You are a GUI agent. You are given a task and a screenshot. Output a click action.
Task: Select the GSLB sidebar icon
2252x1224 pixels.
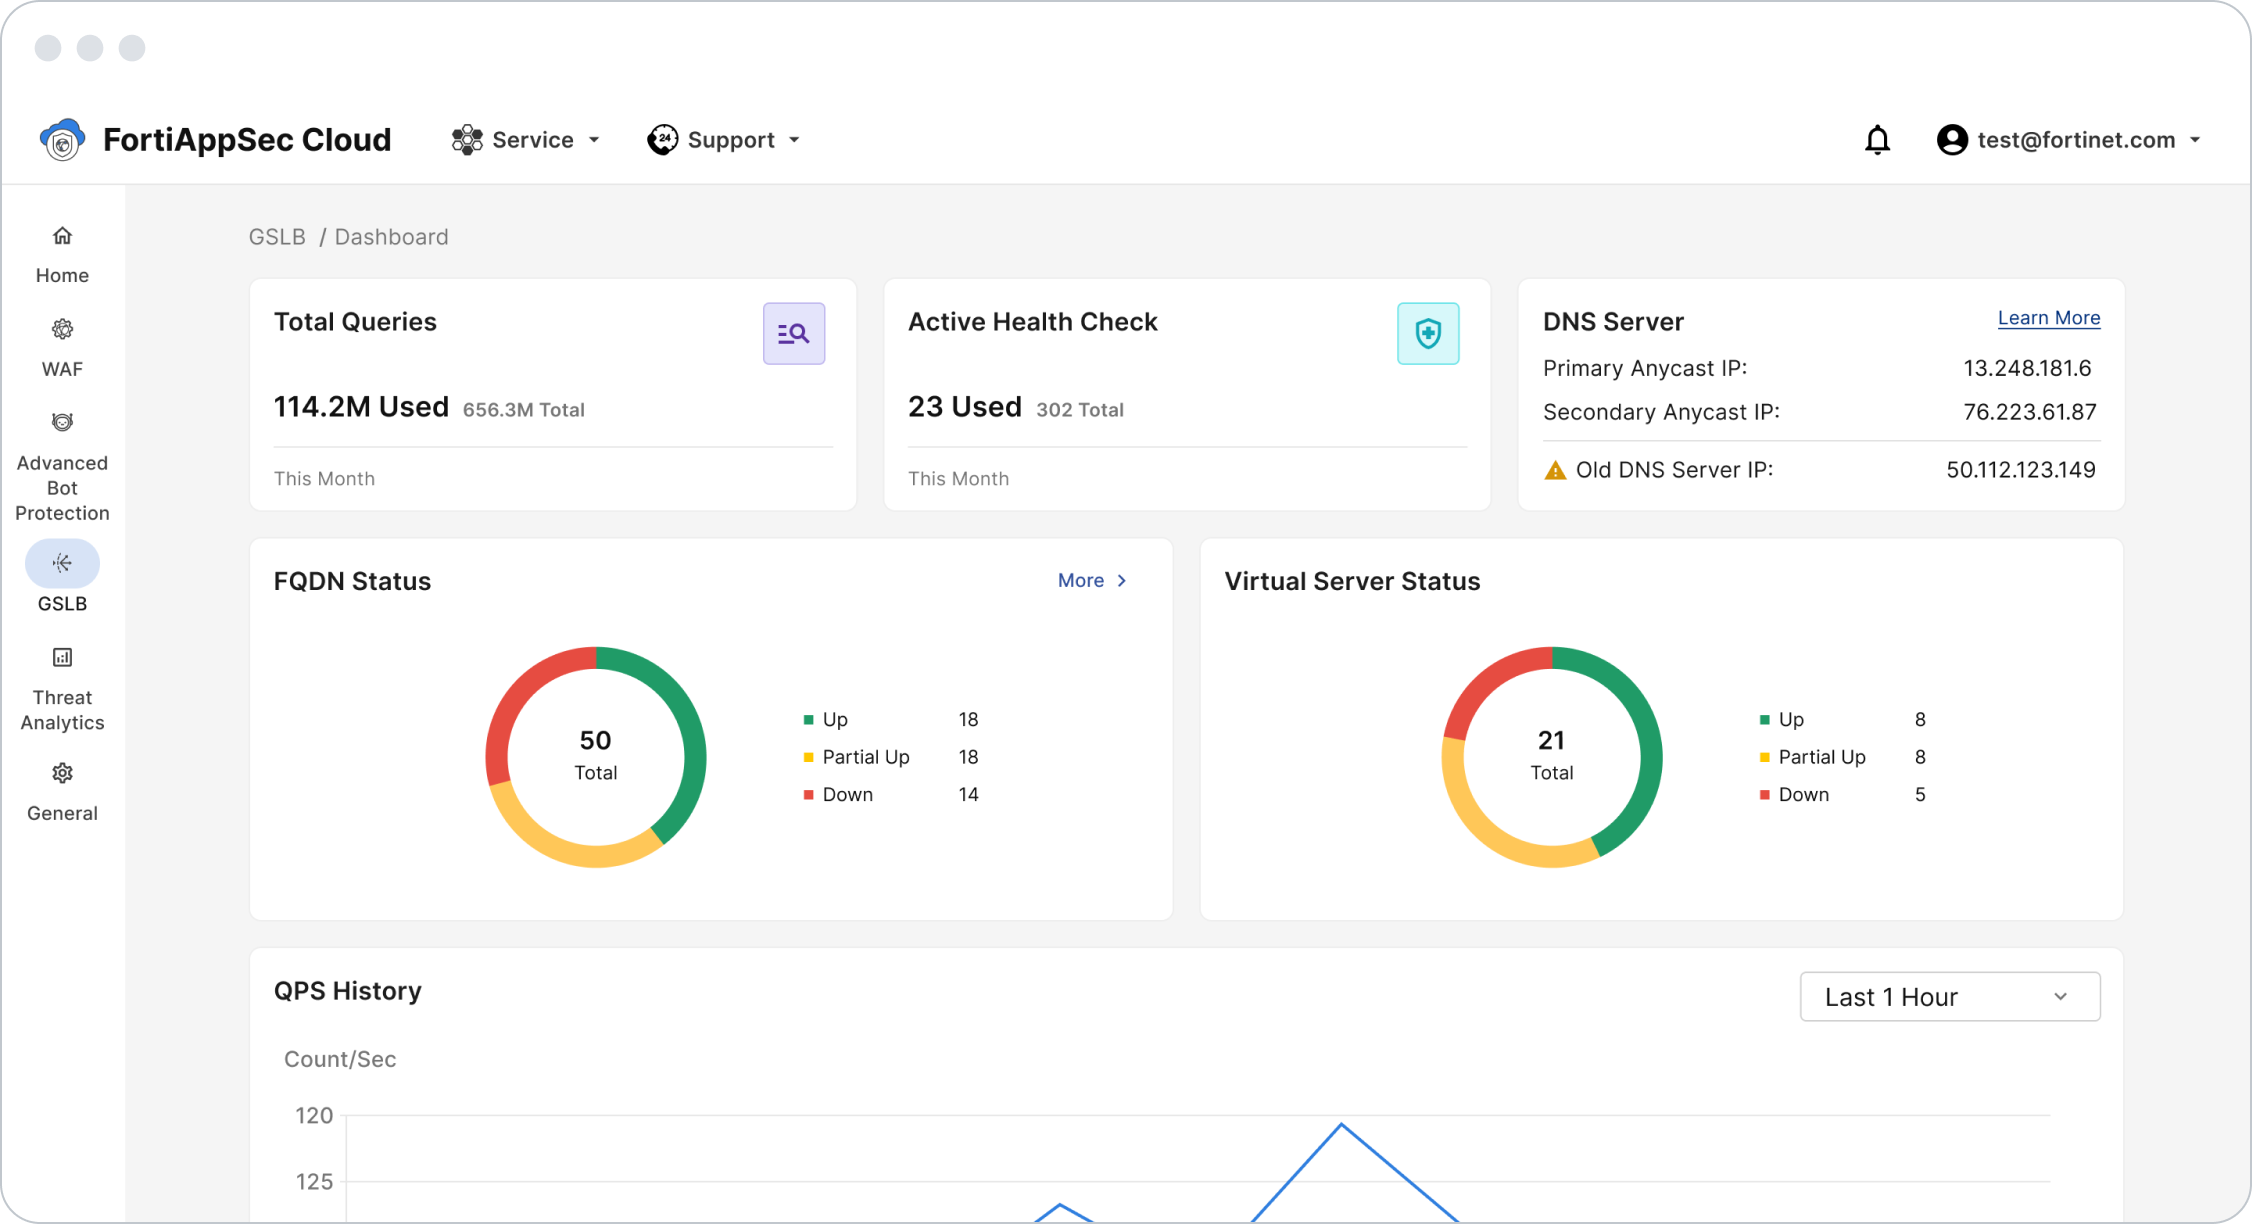(x=62, y=562)
